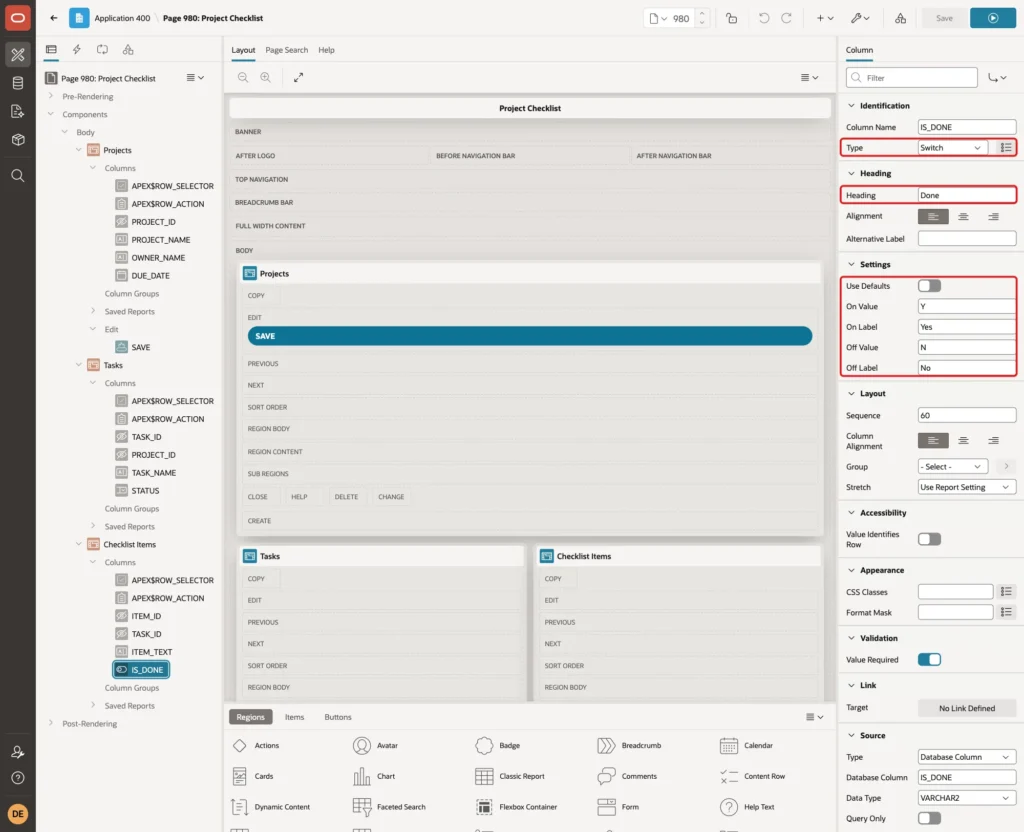Screen dimensions: 1024x832
Task: Expand the layout to full screen
Action: tap(298, 78)
